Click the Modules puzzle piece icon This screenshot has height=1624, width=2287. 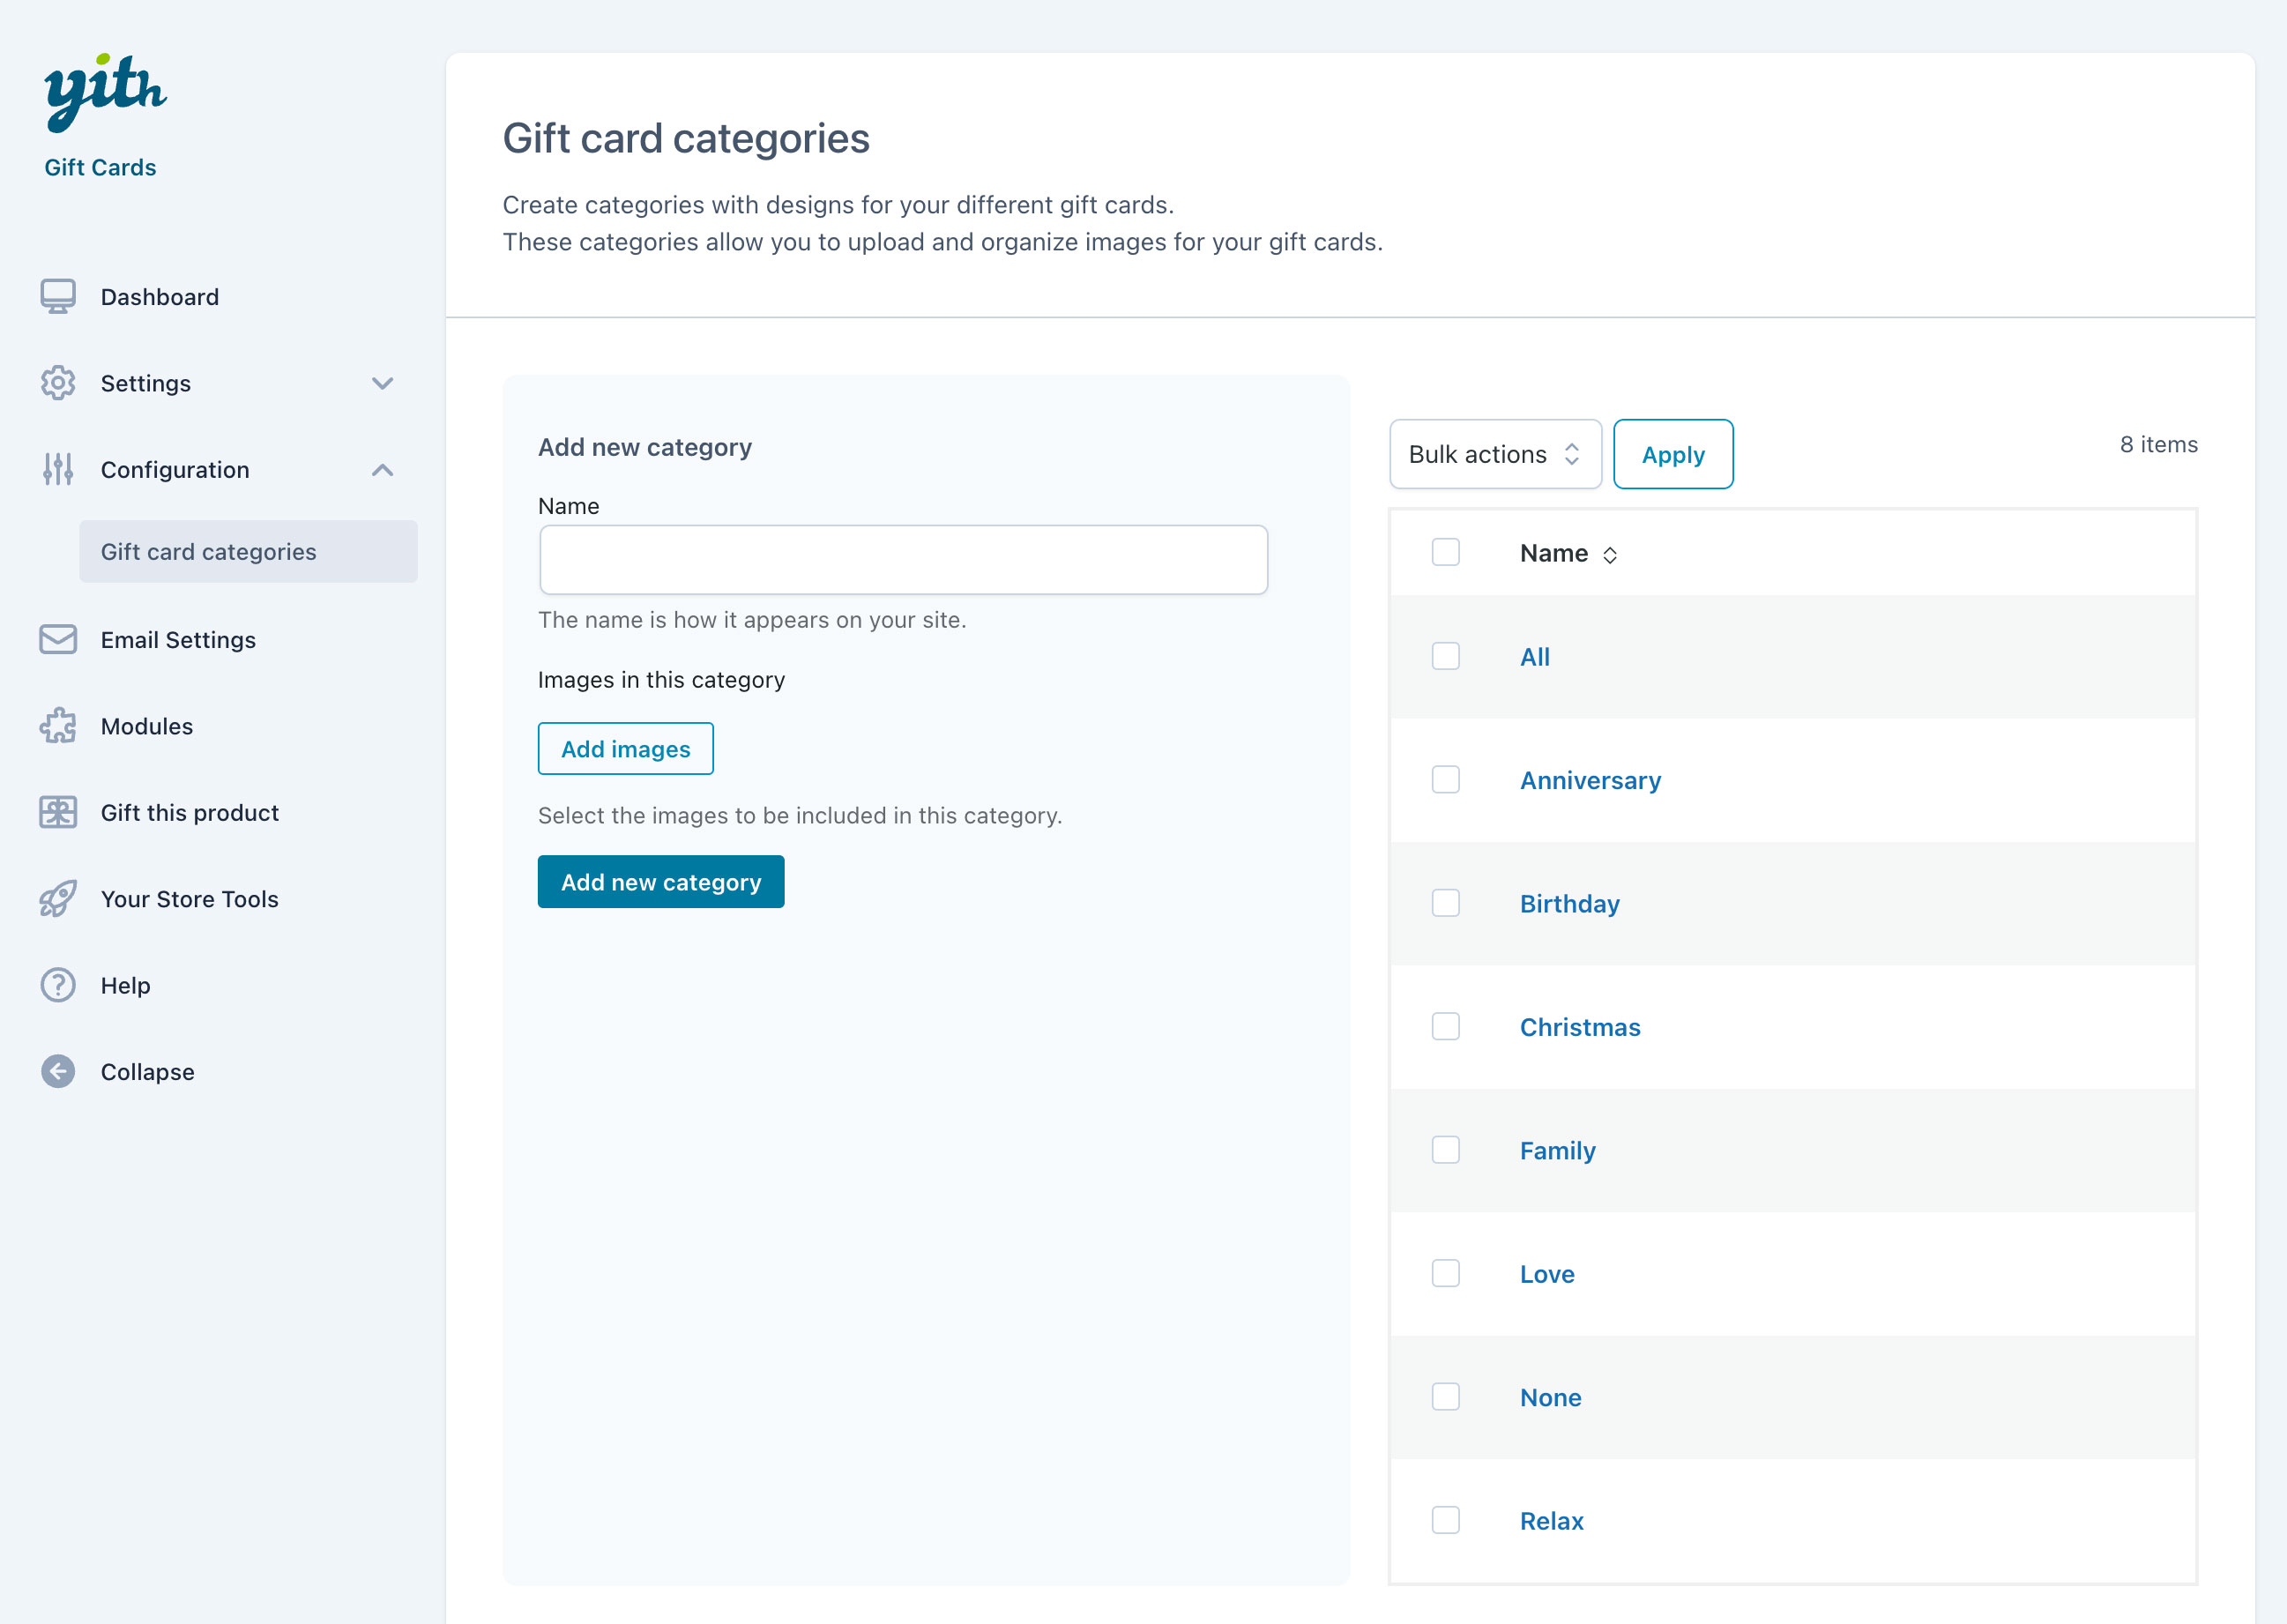(58, 726)
